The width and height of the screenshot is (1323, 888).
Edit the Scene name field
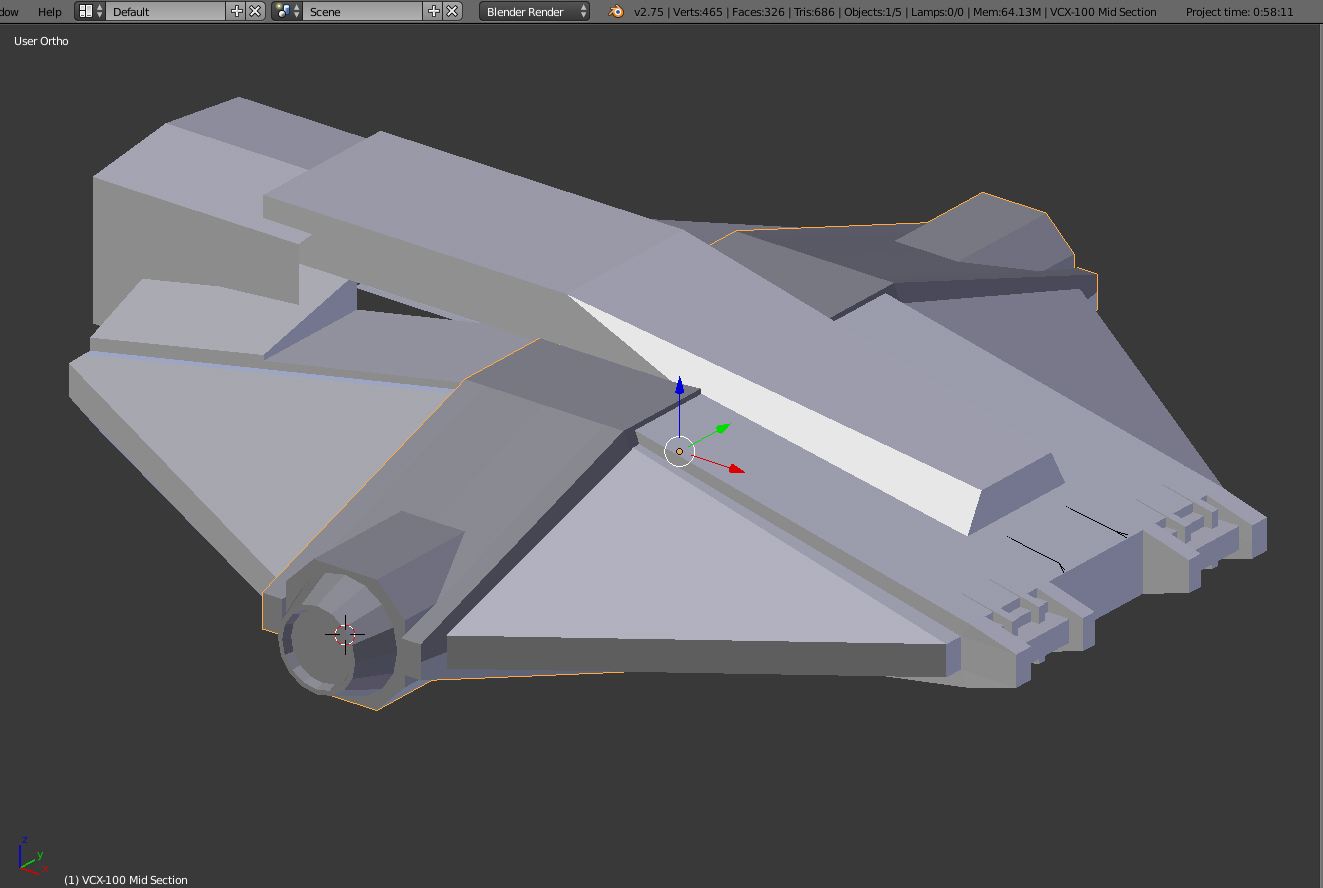click(363, 12)
